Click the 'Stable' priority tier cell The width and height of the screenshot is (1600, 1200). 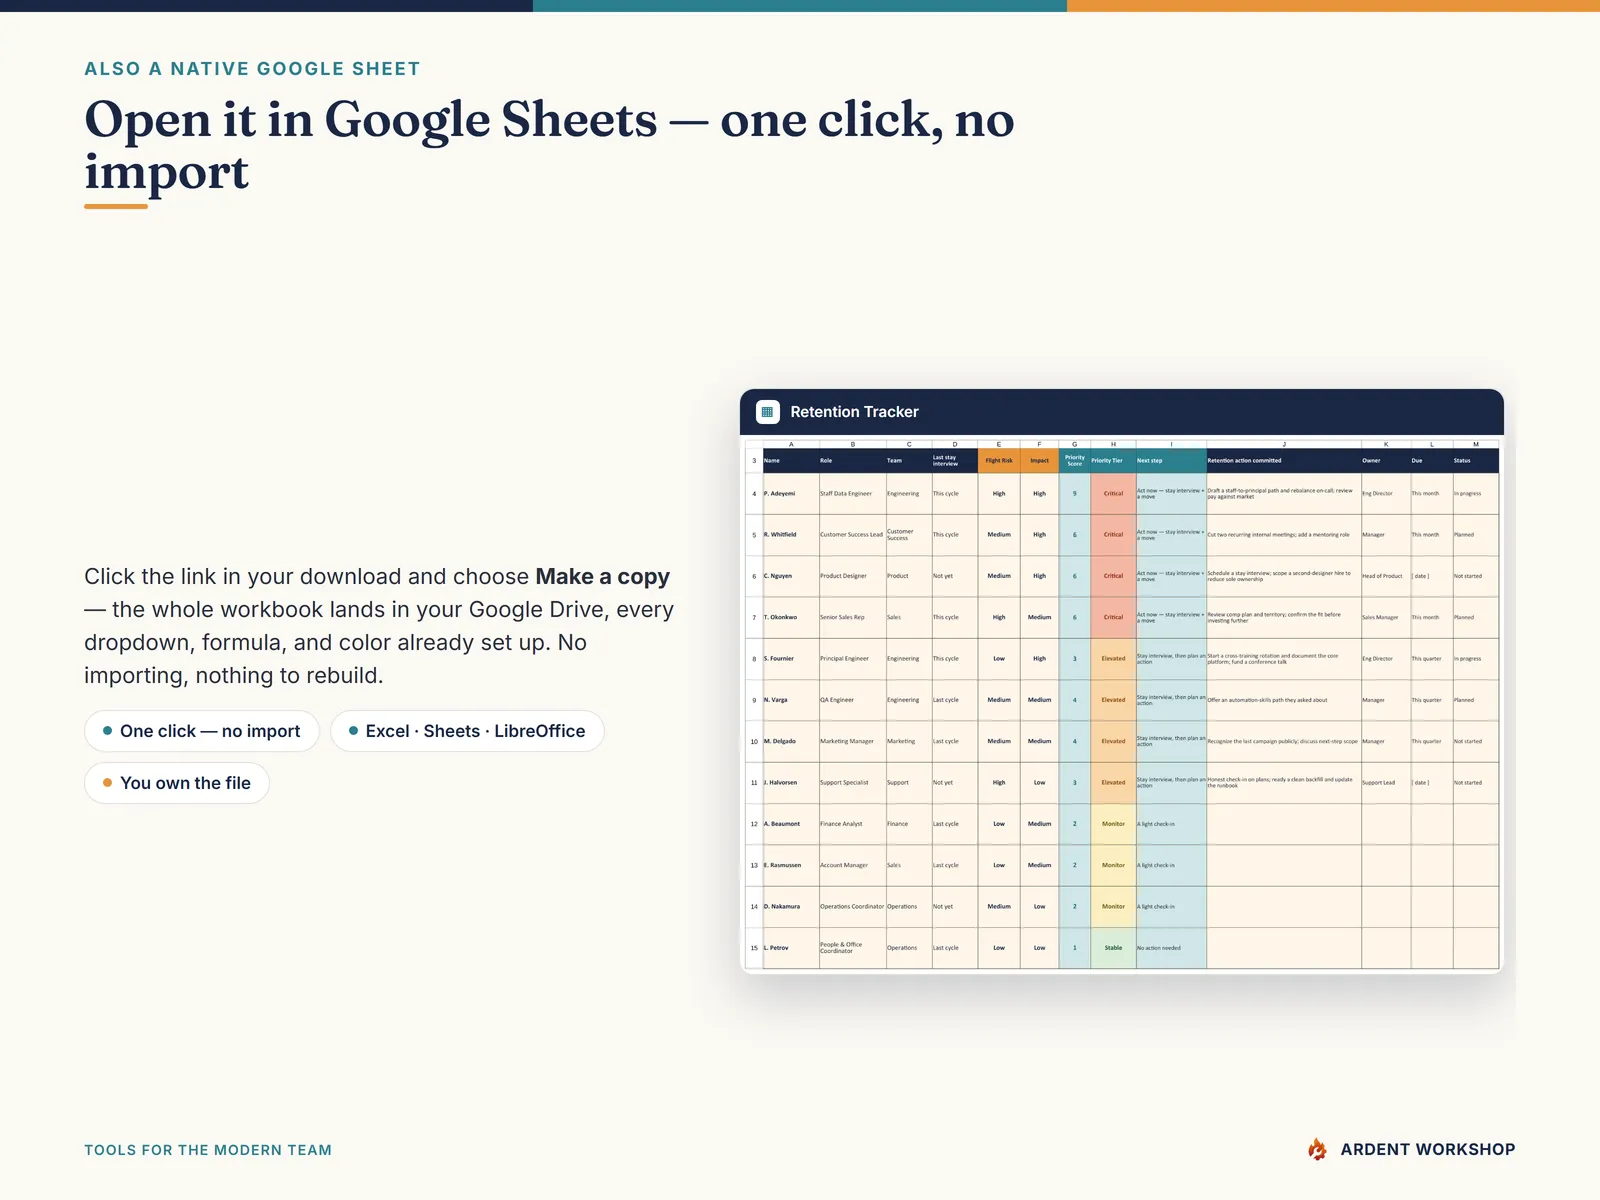(1113, 948)
